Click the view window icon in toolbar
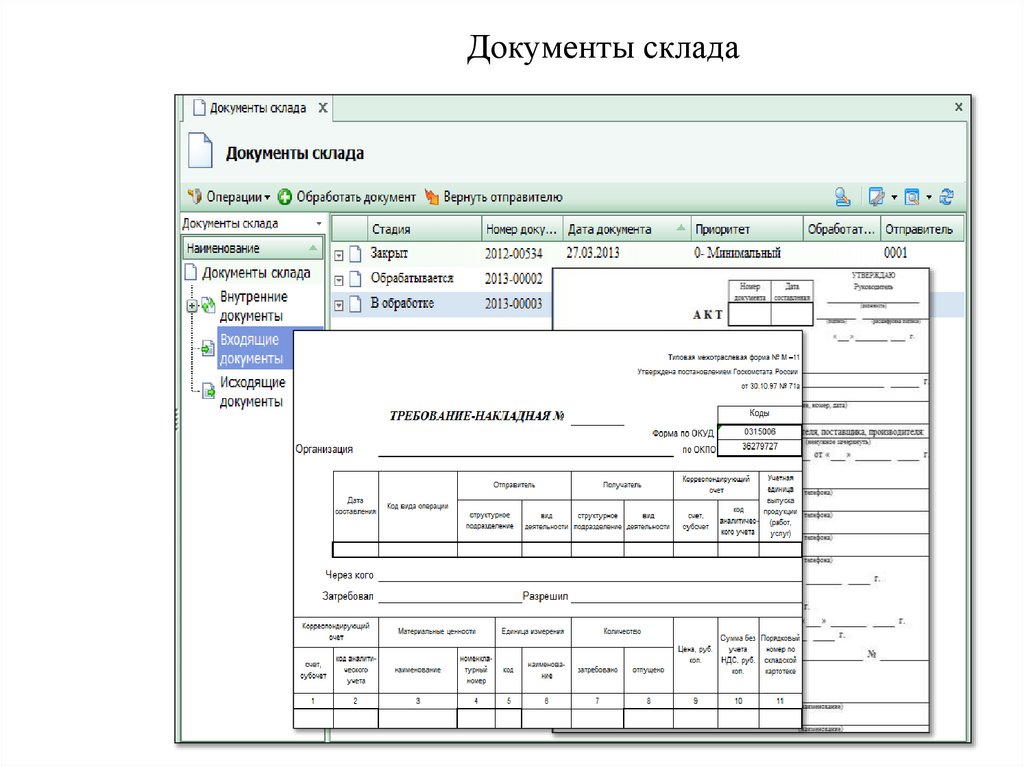Image resolution: width=1024 pixels, height=767 pixels. (911, 197)
